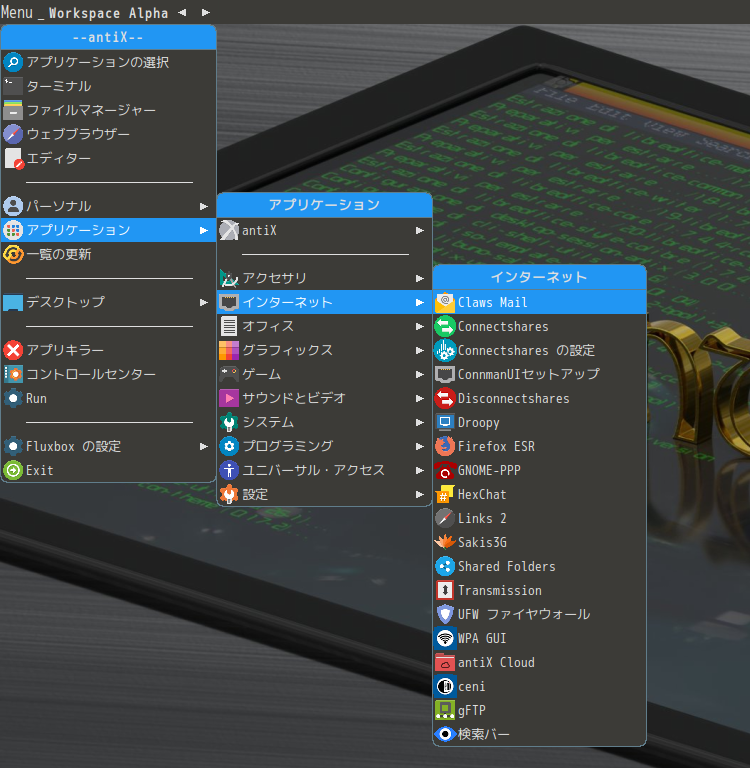Click the ceni icon
The height and width of the screenshot is (768, 750).
pos(445,686)
